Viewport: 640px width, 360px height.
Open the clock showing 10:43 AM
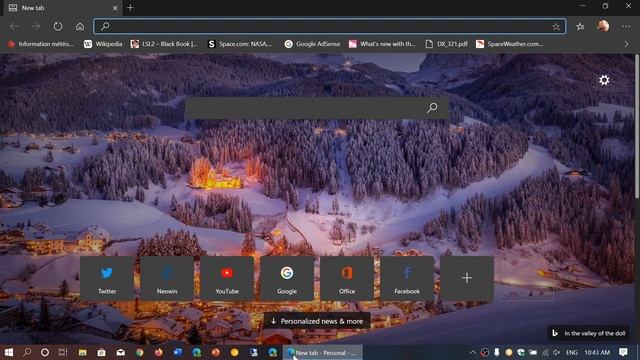(x=597, y=352)
